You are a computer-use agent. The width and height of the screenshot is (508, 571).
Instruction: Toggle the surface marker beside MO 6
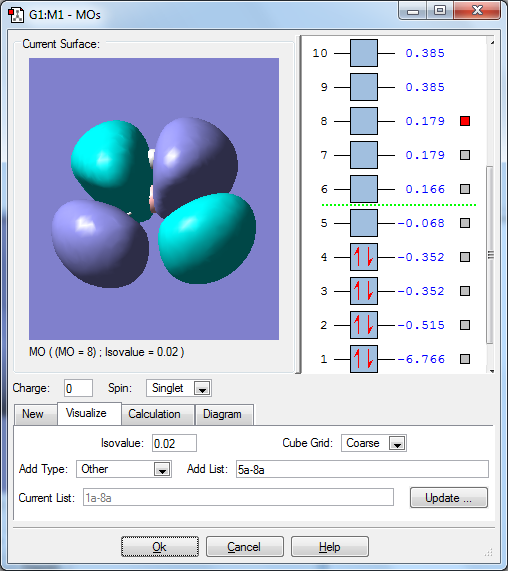click(465, 189)
